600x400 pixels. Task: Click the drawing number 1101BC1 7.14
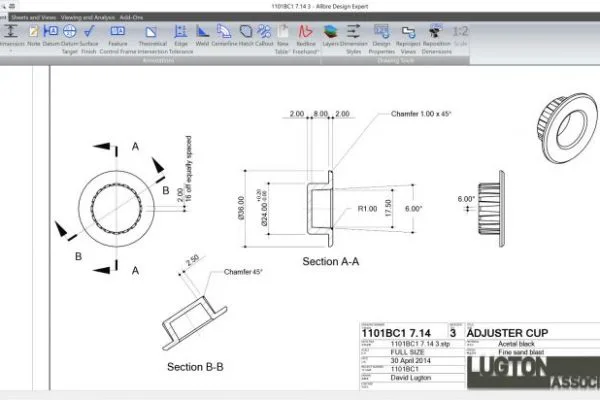(x=396, y=333)
